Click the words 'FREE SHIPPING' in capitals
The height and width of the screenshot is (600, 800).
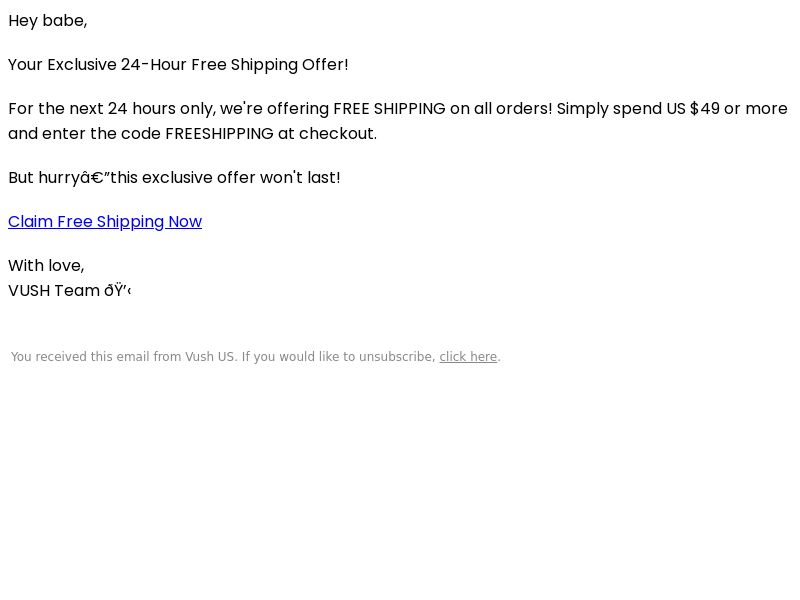coord(389,109)
